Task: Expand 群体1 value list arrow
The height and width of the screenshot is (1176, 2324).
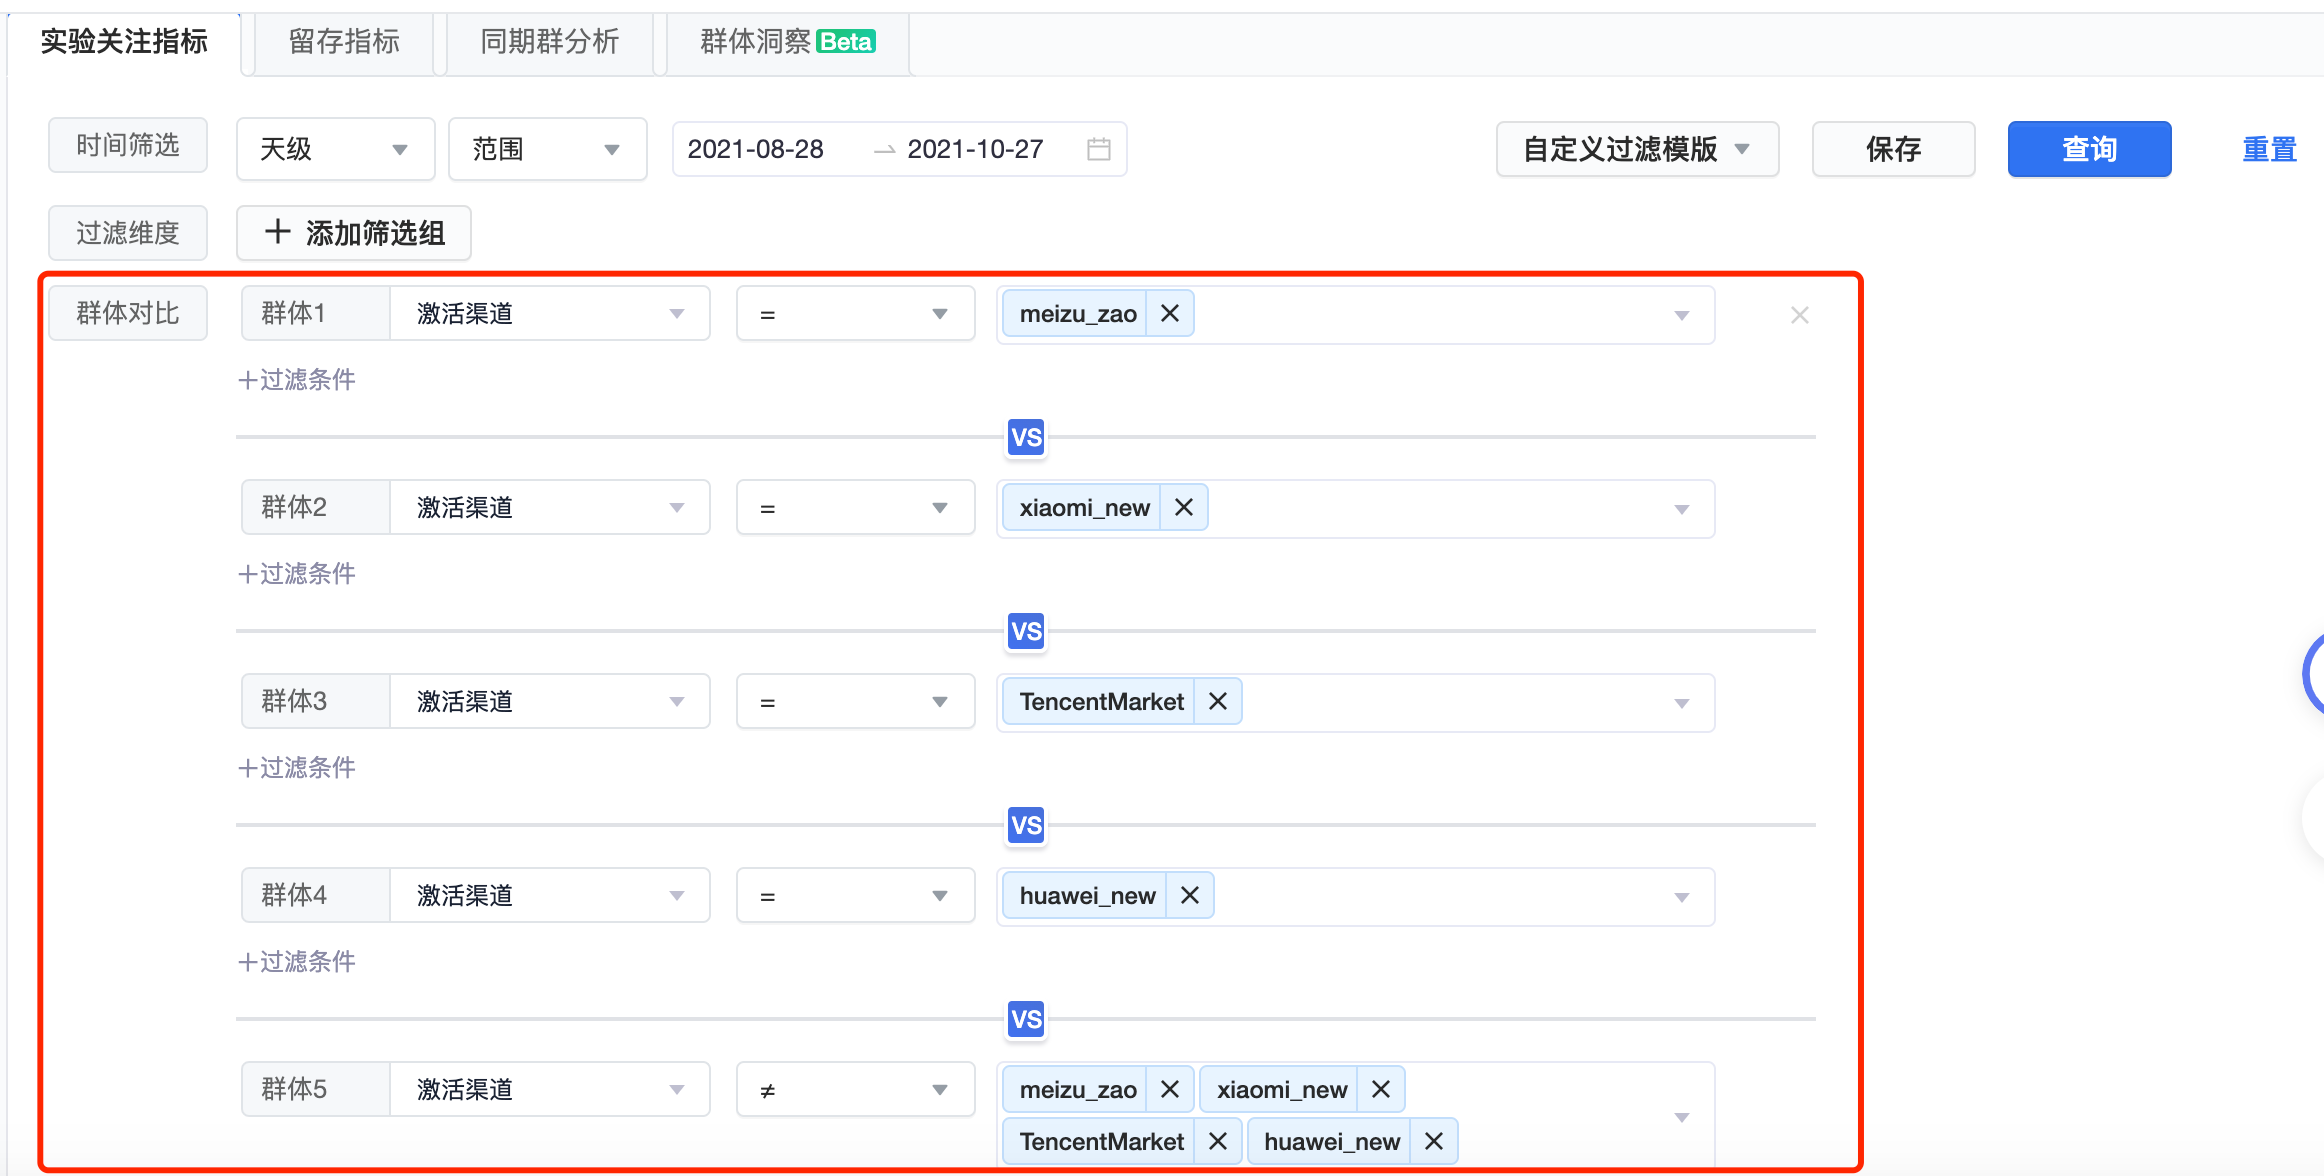Action: (1682, 316)
